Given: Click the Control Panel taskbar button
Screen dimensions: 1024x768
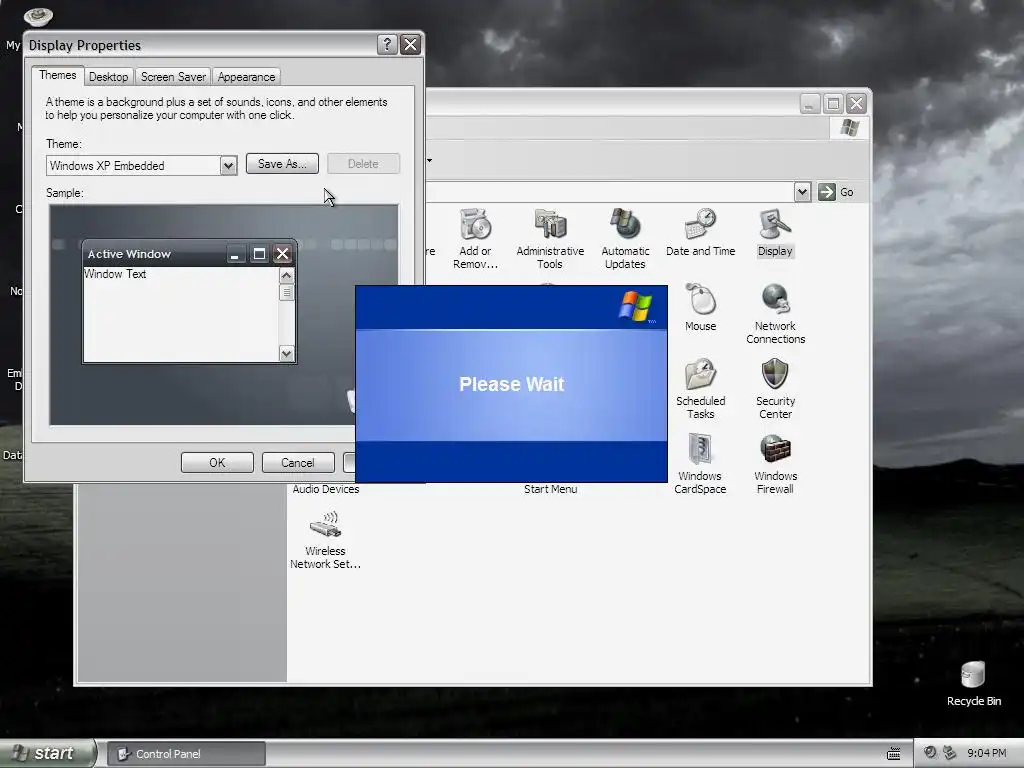Looking at the screenshot, I should 186,754.
